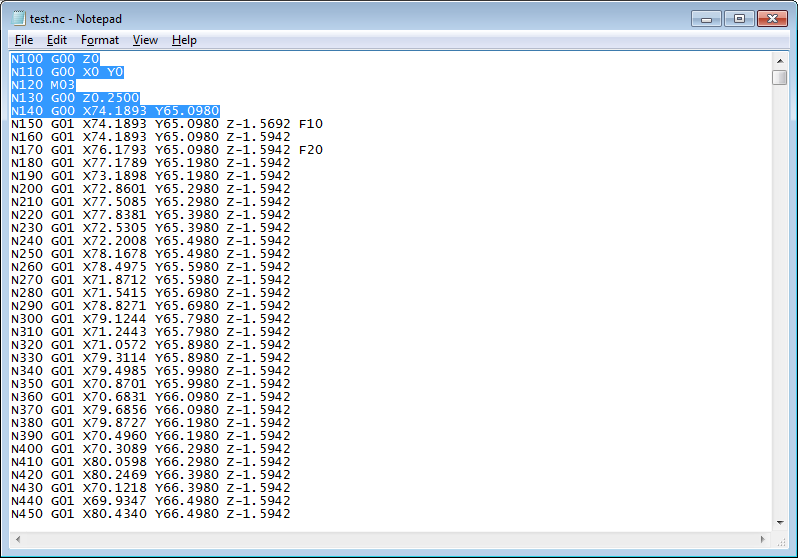Click the line N120 M03

point(43,85)
